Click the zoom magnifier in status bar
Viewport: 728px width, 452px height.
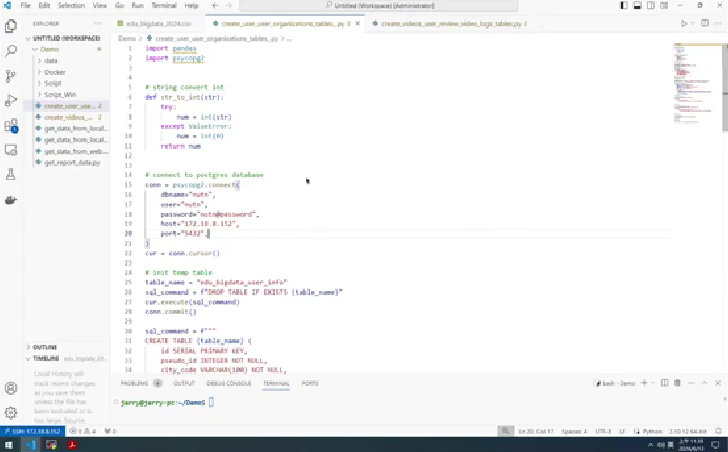506,431
